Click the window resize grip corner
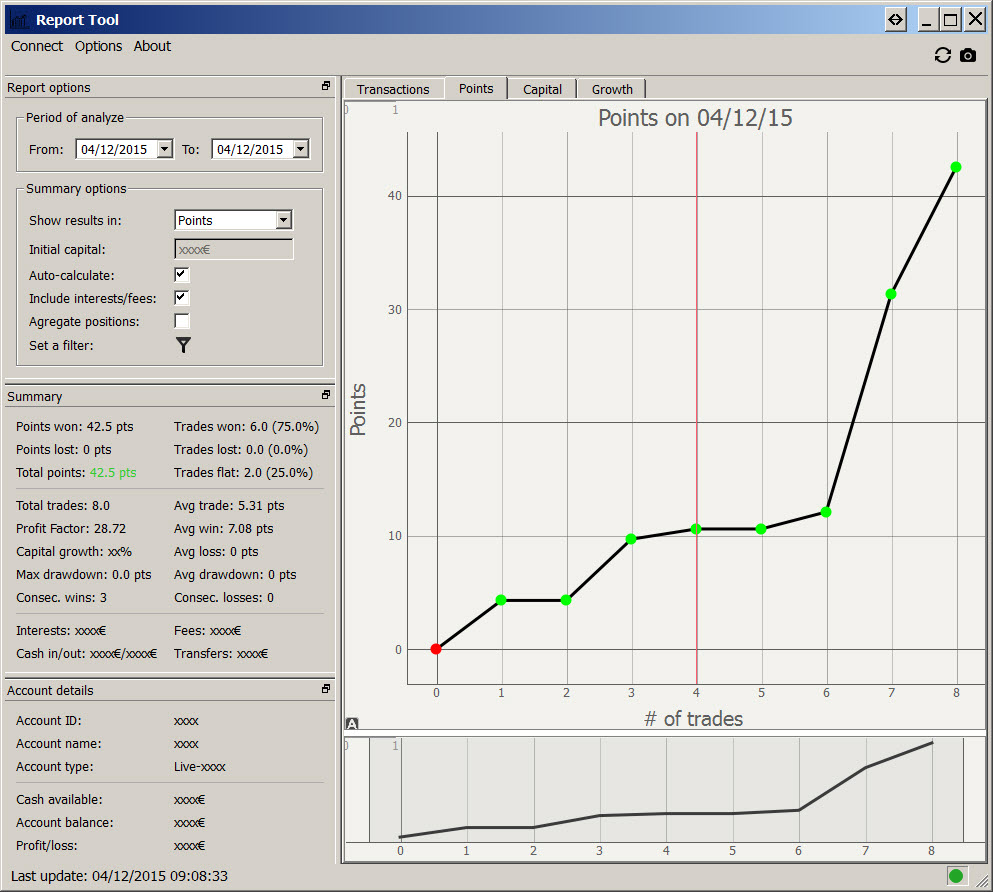 tap(983, 883)
